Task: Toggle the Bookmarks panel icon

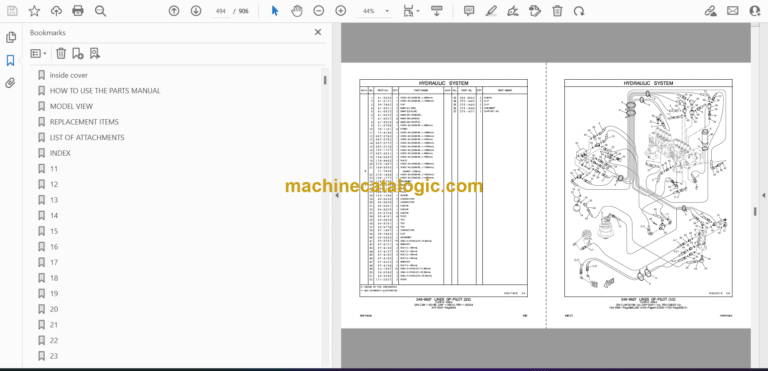Action: 10,60
